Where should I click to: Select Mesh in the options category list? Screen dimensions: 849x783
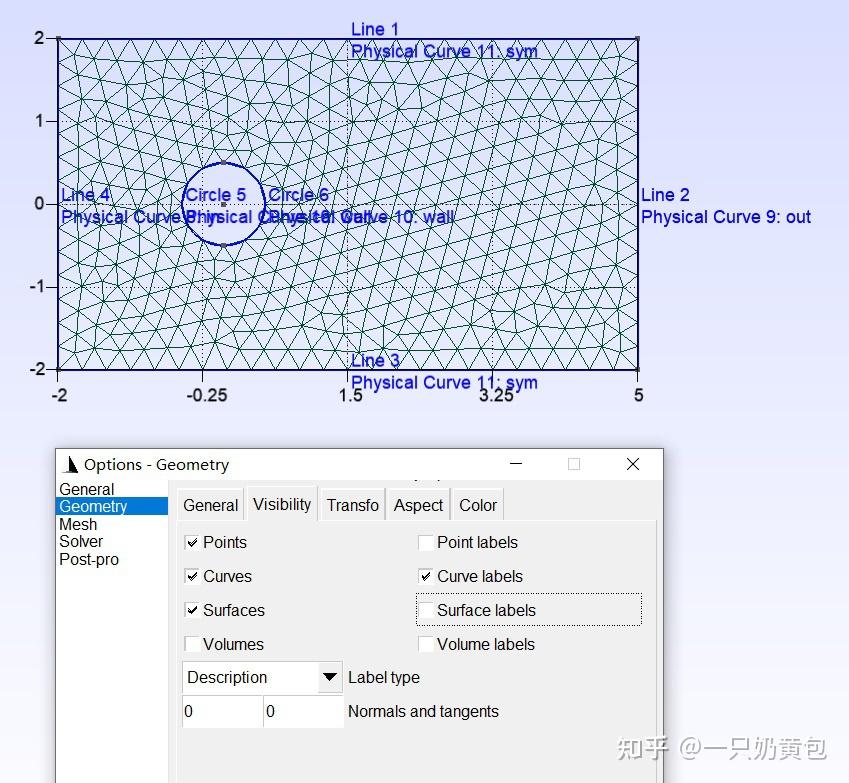click(78, 523)
